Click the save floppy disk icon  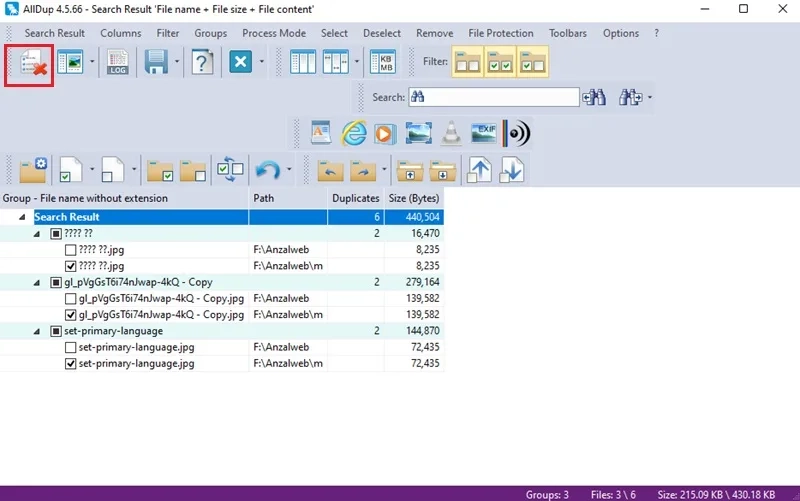[156, 62]
